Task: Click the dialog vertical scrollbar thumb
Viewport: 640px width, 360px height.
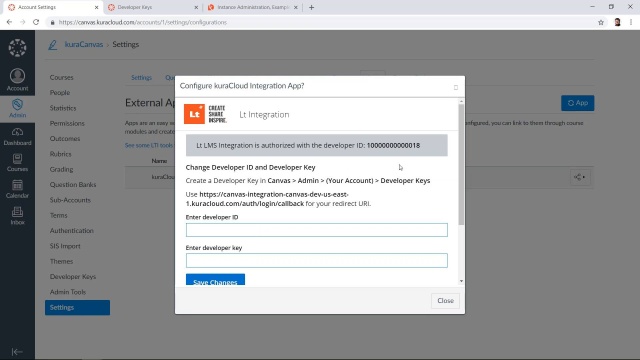Action: (x=461, y=165)
